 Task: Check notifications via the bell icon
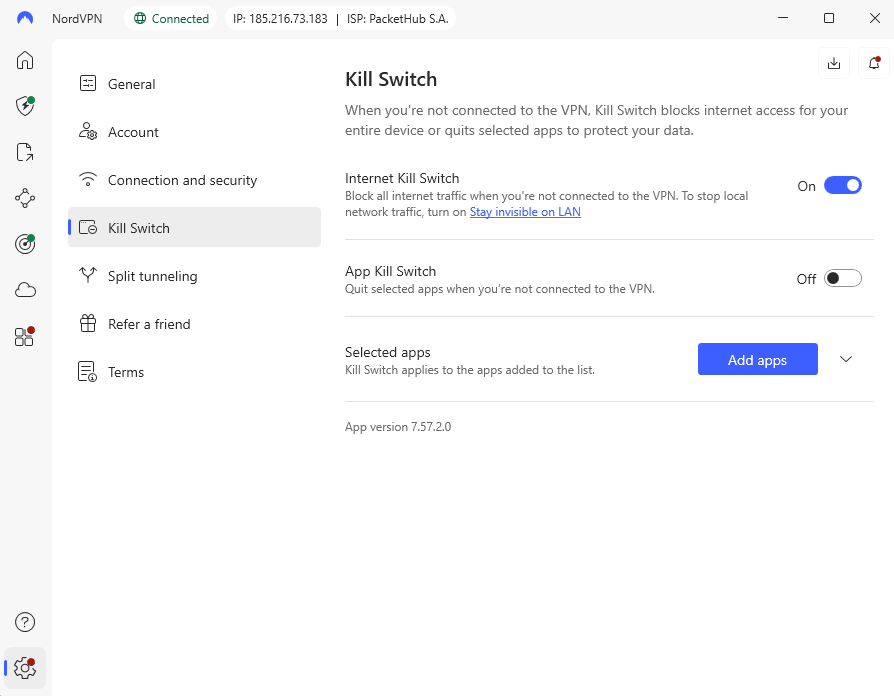click(873, 63)
